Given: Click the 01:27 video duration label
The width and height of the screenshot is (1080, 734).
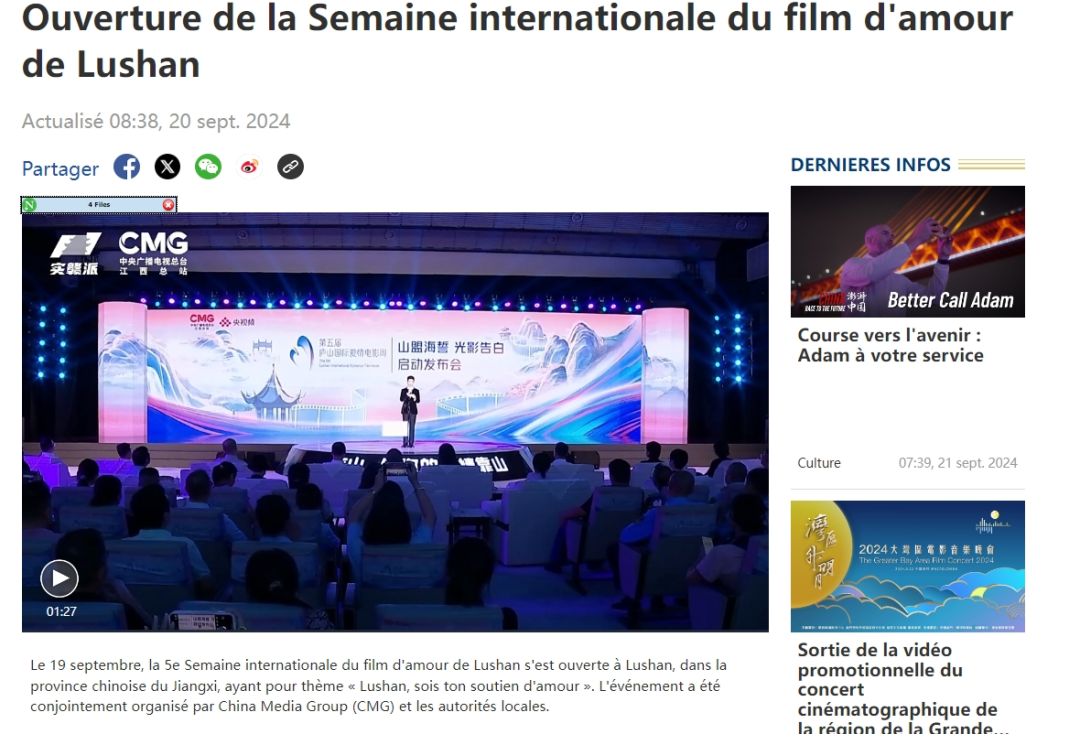Looking at the screenshot, I should [61, 611].
